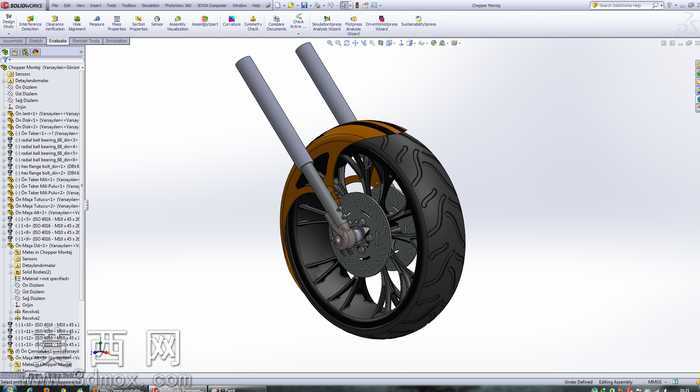
Task: Select first Orijin in tree
Action: click(21, 107)
